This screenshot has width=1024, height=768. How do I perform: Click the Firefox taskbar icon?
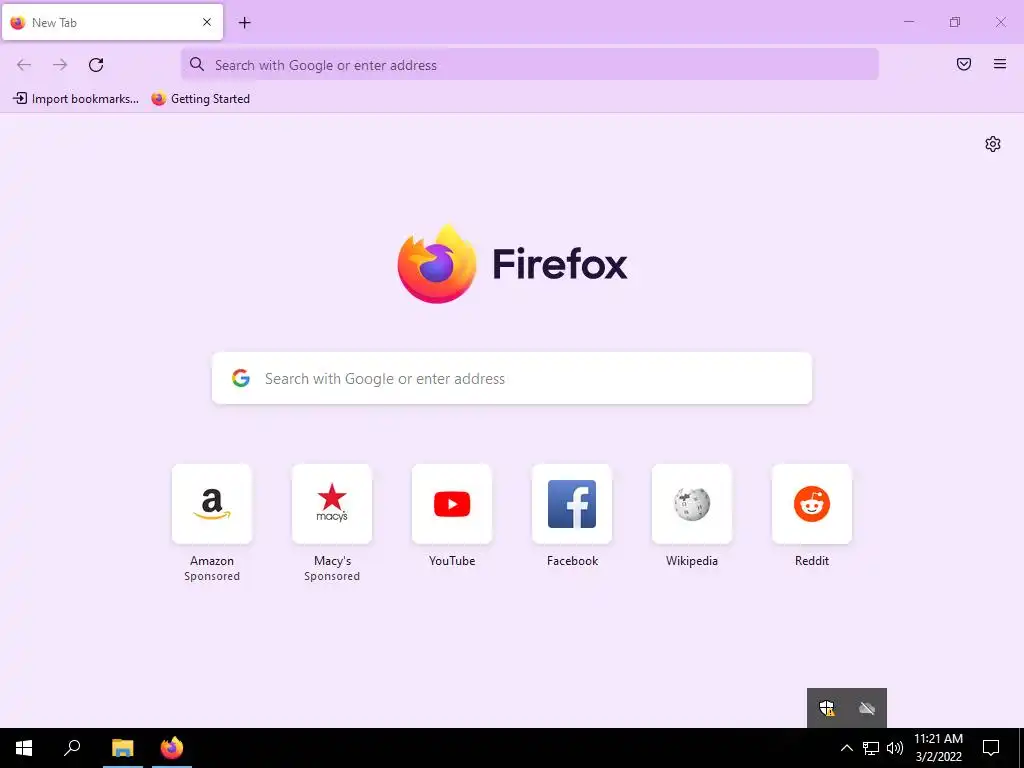pos(172,748)
